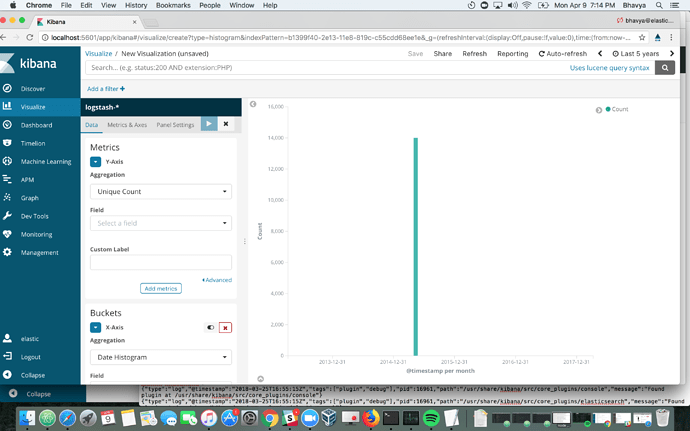Collapse the X-Axis bucket section
Screen dimensions: 690x431
[x=95, y=328]
